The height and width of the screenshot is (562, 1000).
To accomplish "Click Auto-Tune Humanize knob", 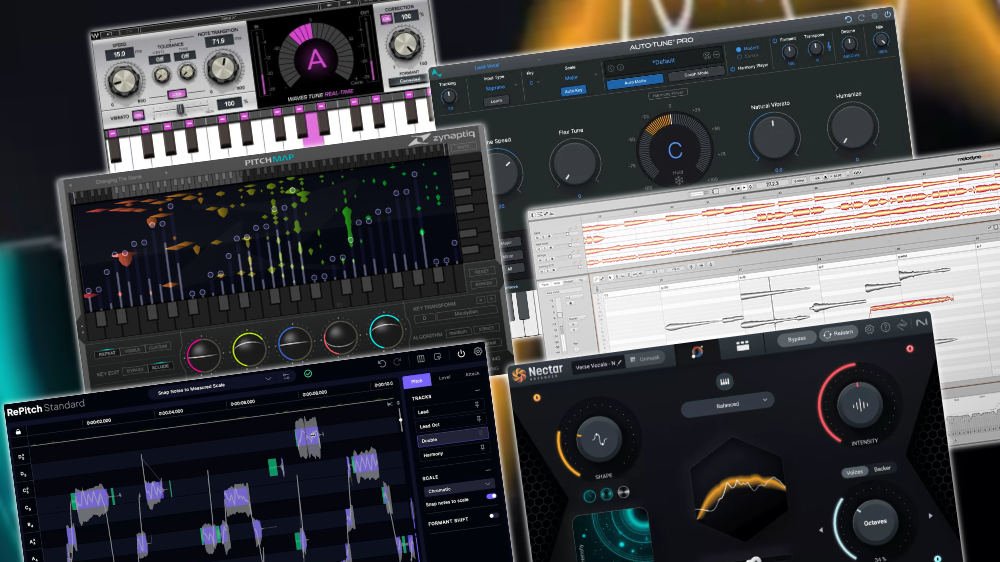I will (852, 127).
